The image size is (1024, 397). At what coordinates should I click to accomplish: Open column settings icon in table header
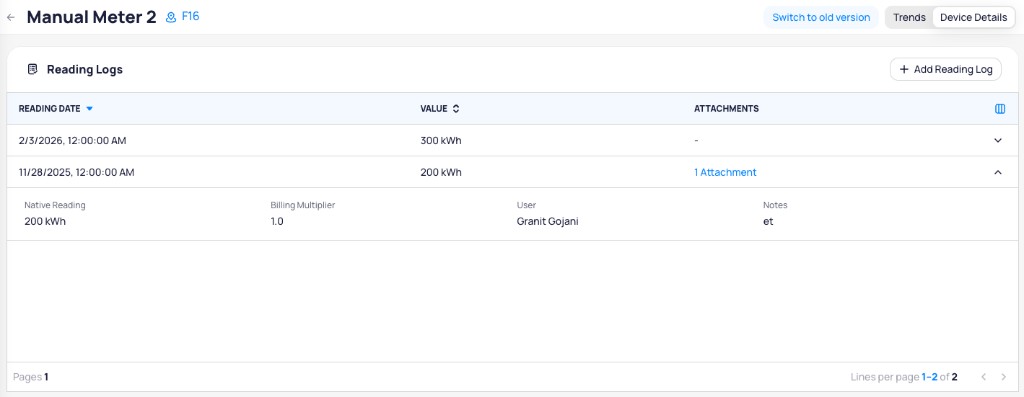click(1000, 109)
